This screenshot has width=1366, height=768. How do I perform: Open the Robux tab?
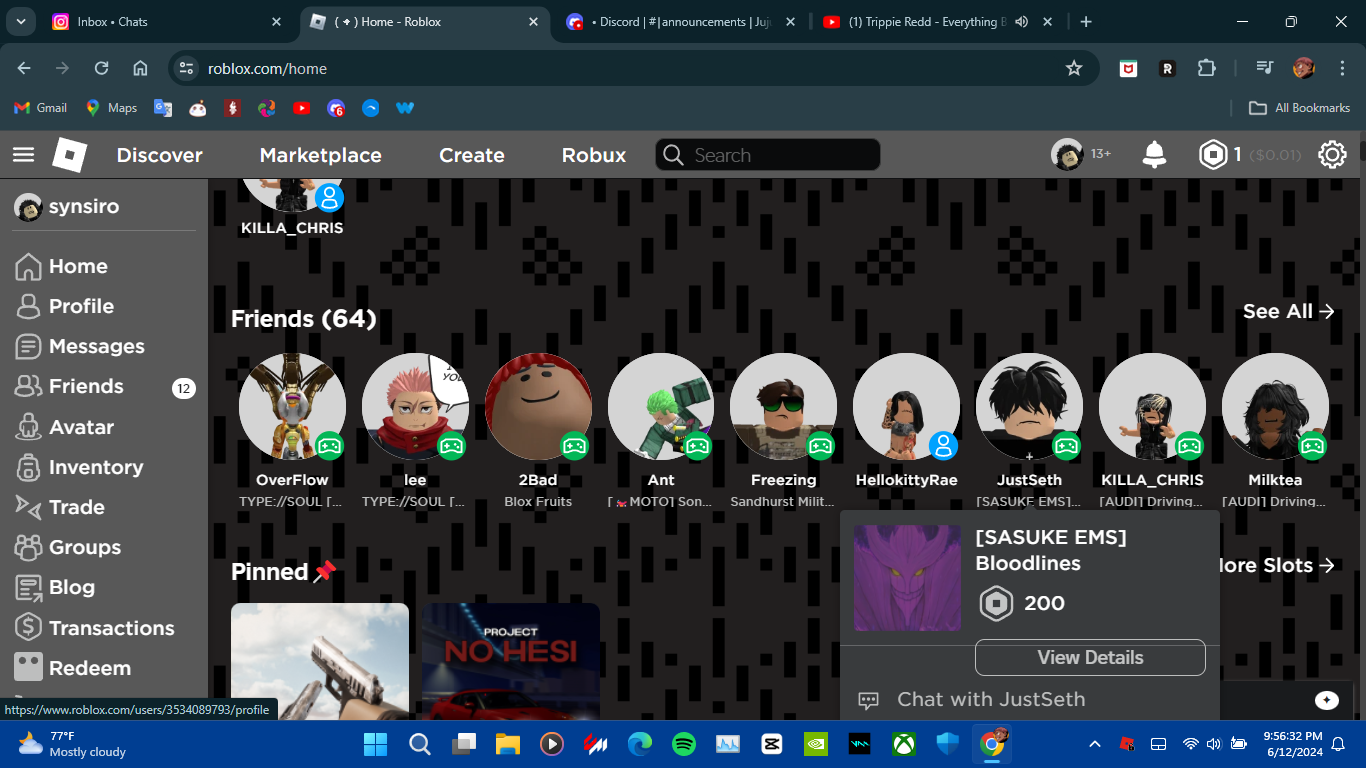pyautogui.click(x=594, y=155)
